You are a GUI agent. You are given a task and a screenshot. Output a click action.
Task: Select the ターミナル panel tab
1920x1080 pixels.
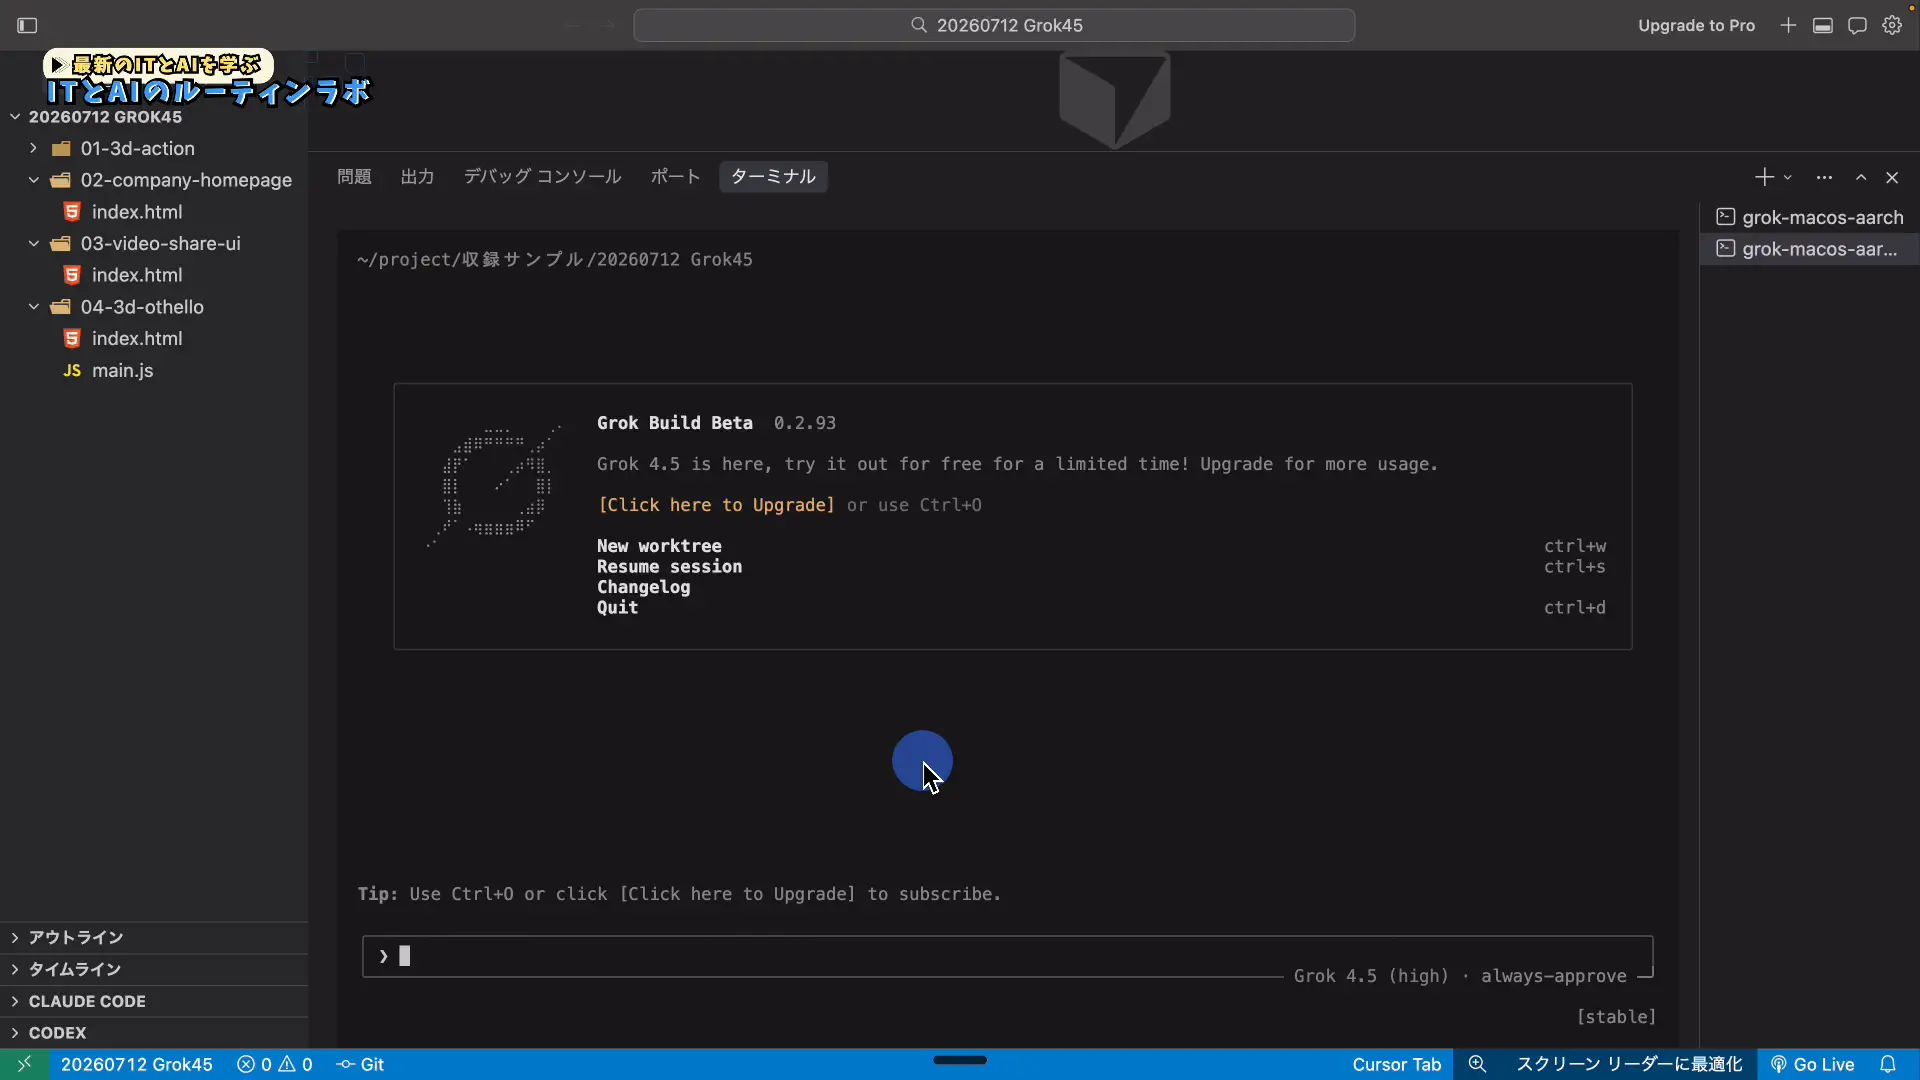(x=773, y=177)
